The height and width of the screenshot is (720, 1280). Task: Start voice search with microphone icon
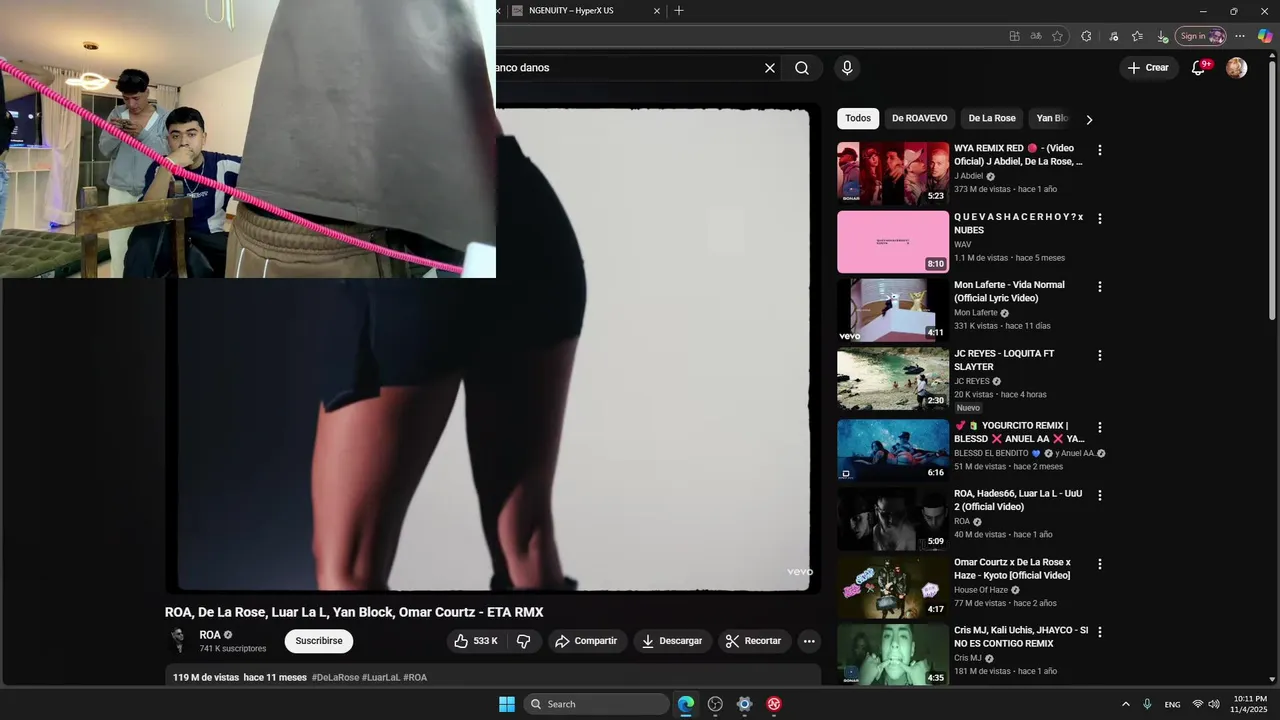[x=847, y=68]
